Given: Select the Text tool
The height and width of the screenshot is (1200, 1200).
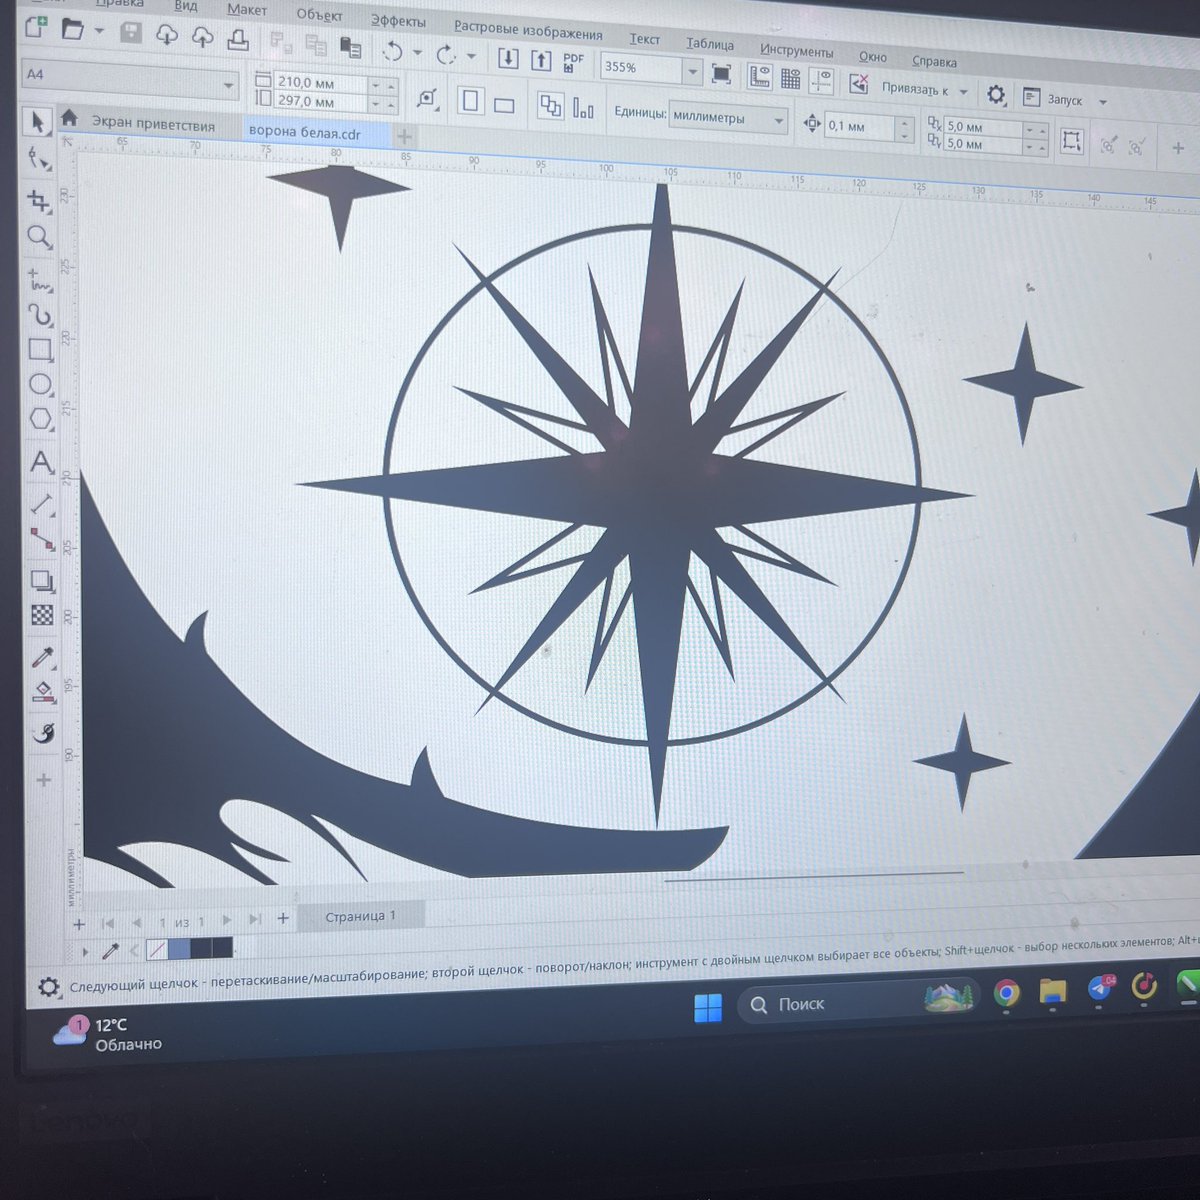Looking at the screenshot, I should click(x=41, y=462).
